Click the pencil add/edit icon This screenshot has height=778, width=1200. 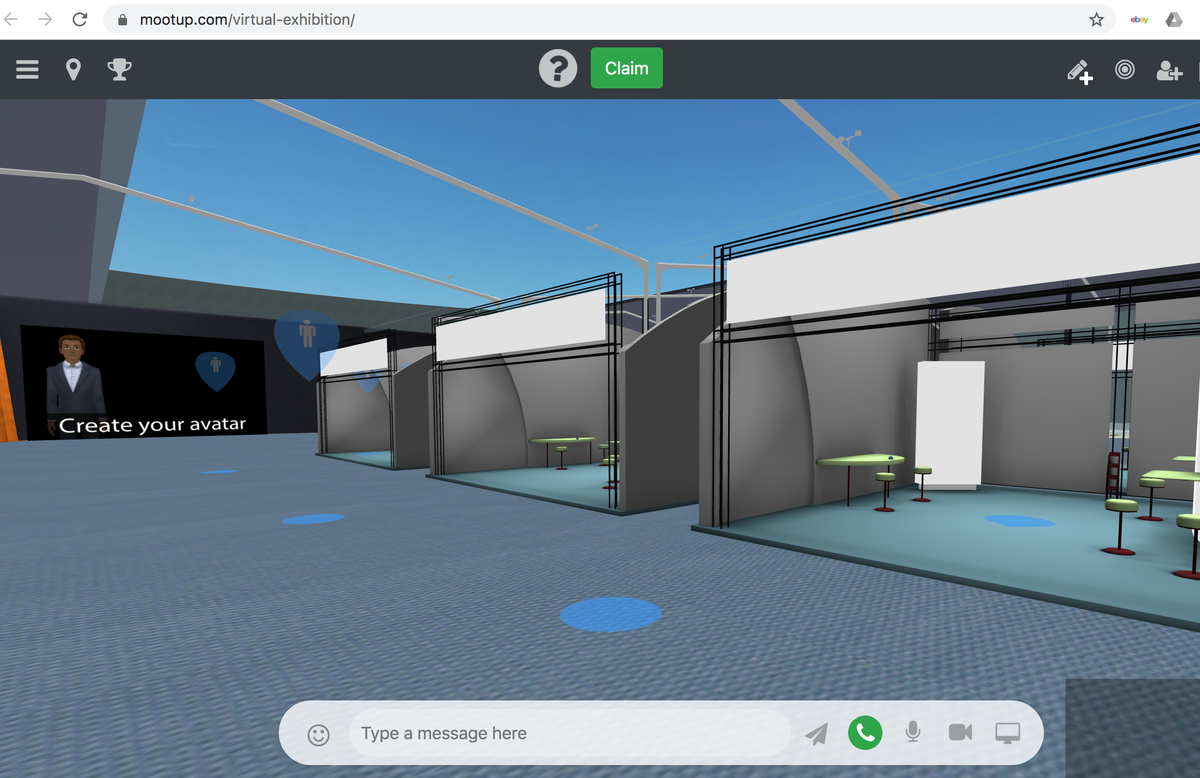click(1079, 71)
